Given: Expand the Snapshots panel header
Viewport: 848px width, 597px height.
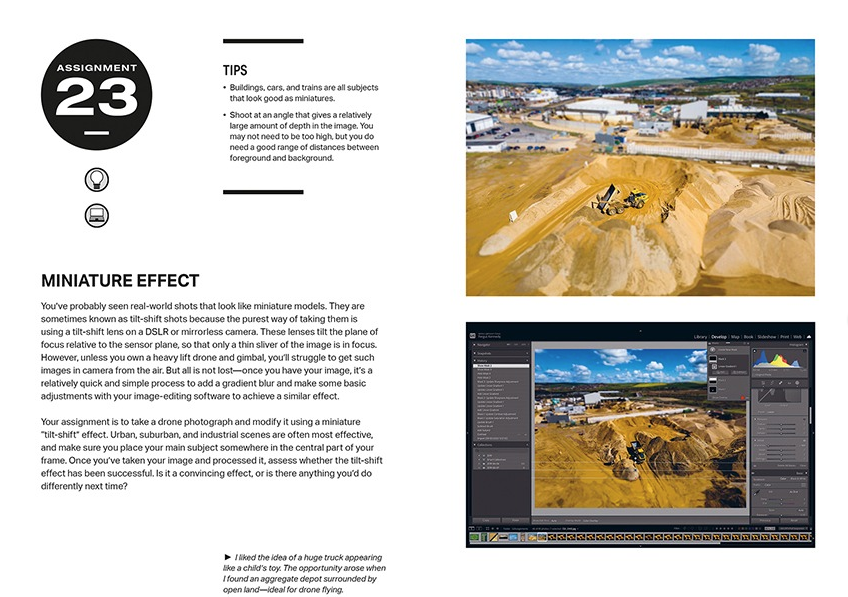Looking at the screenshot, I should (501, 353).
